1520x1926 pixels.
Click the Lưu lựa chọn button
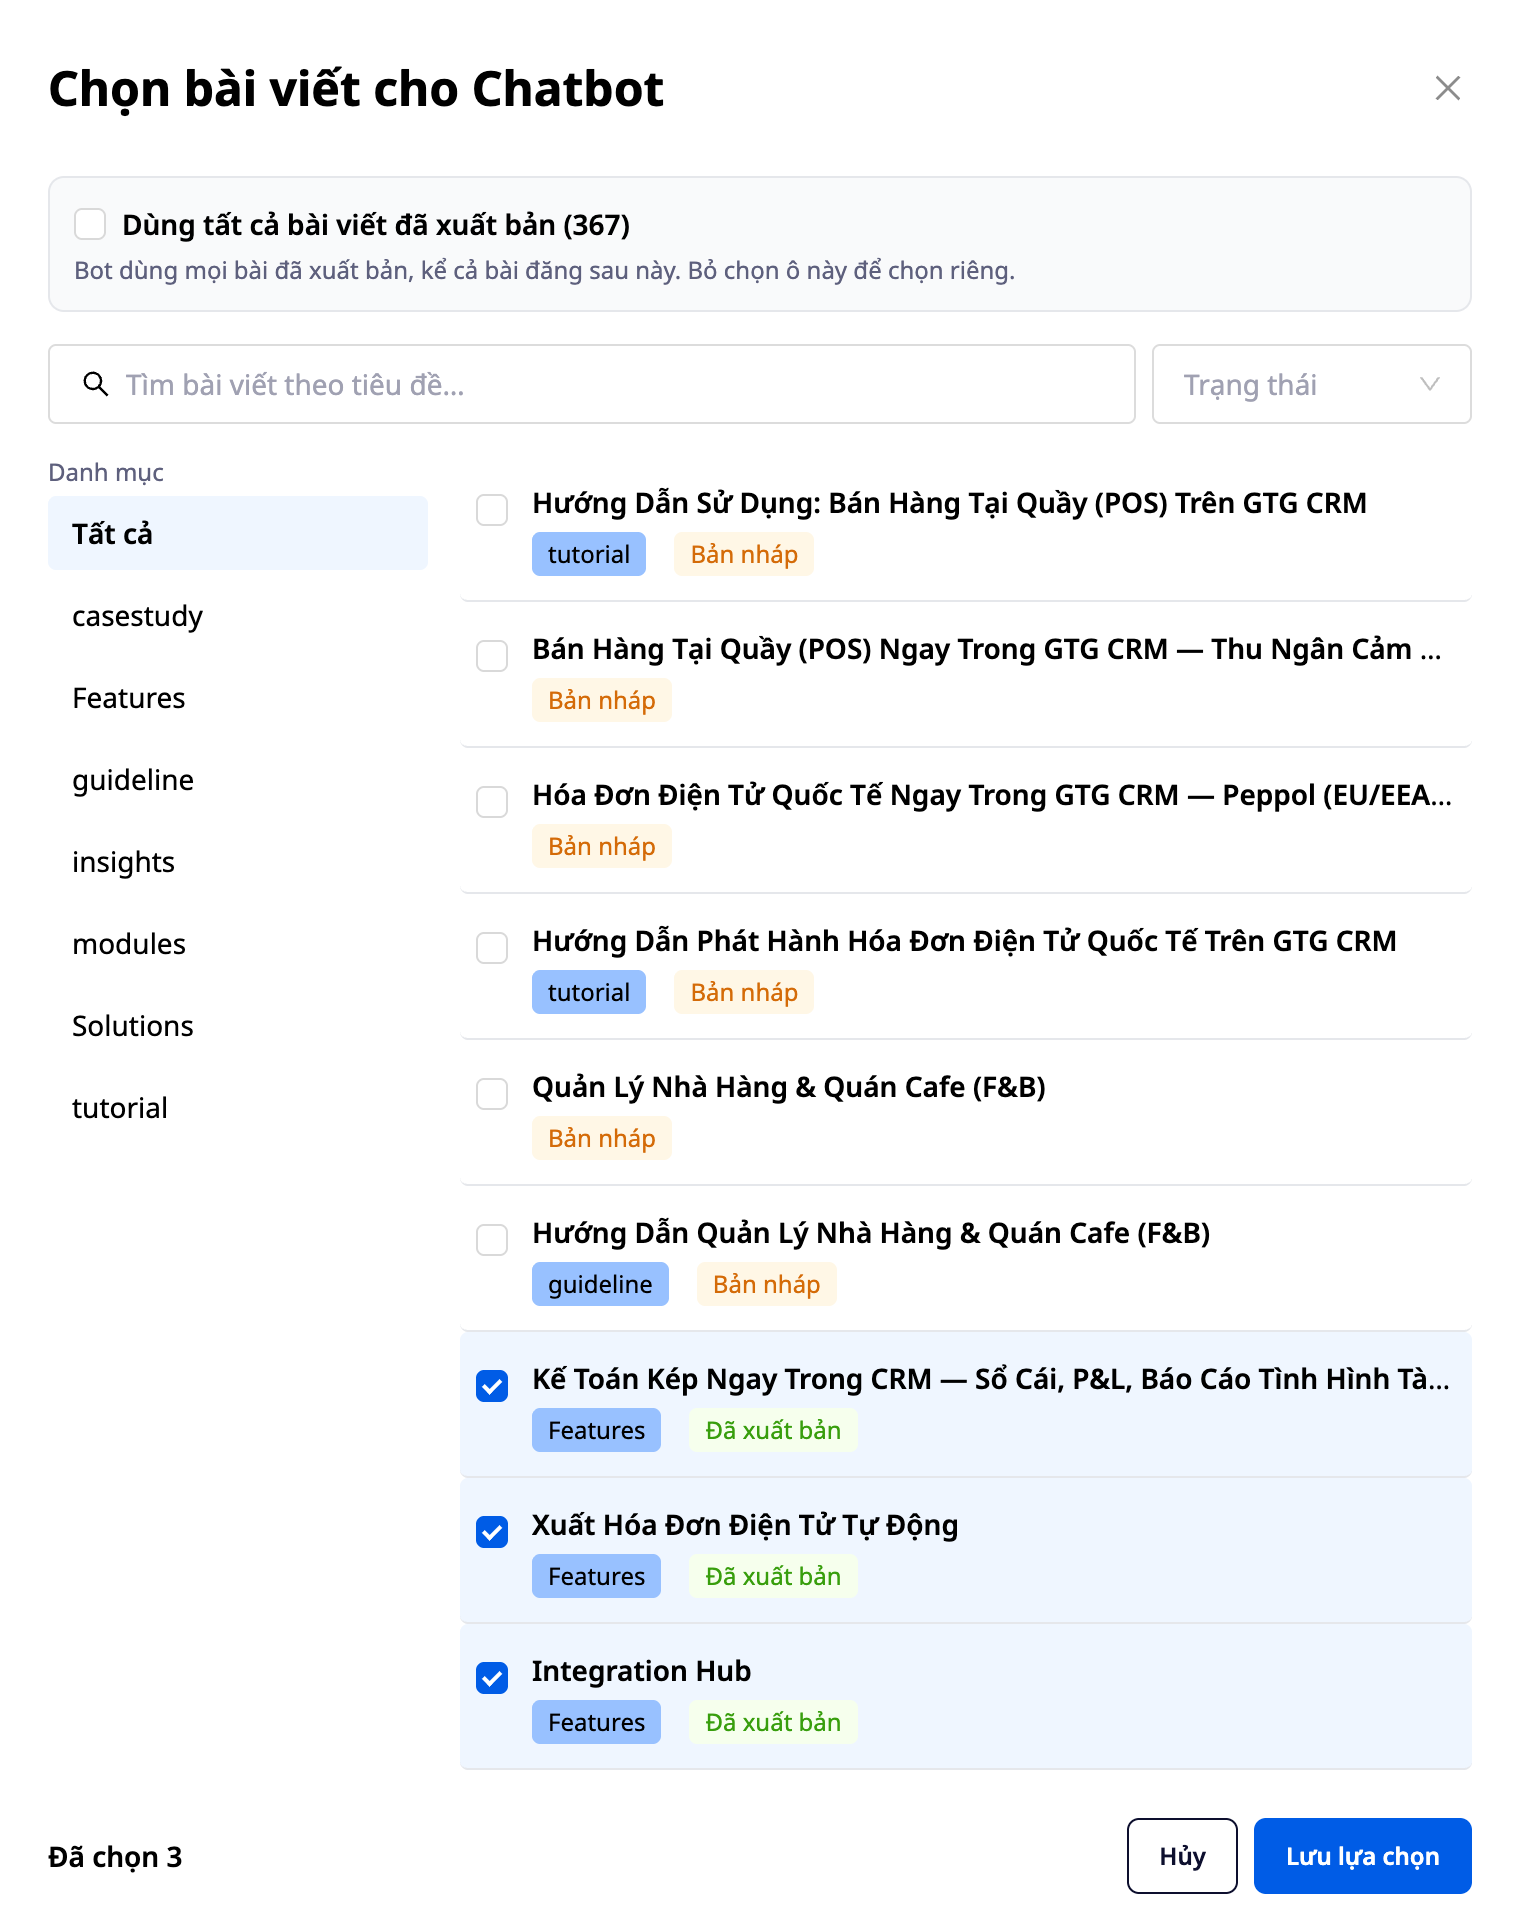click(x=1362, y=1855)
